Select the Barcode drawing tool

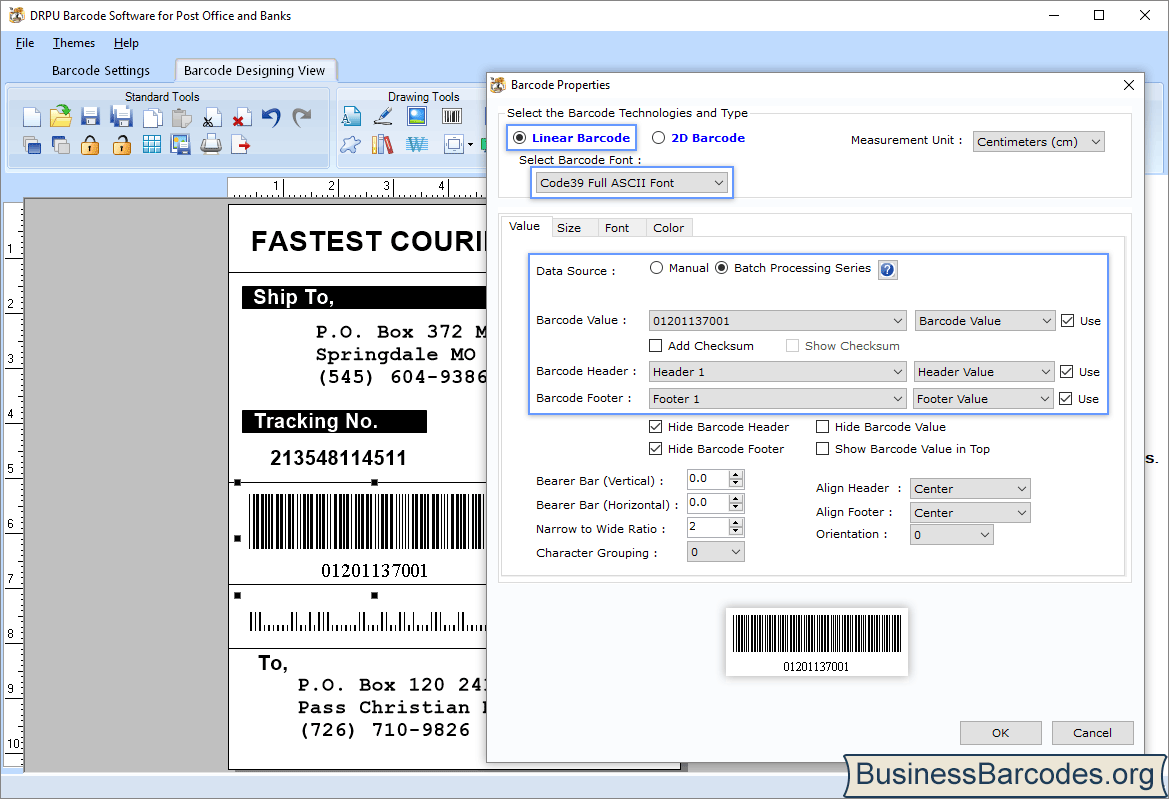[x=452, y=116]
